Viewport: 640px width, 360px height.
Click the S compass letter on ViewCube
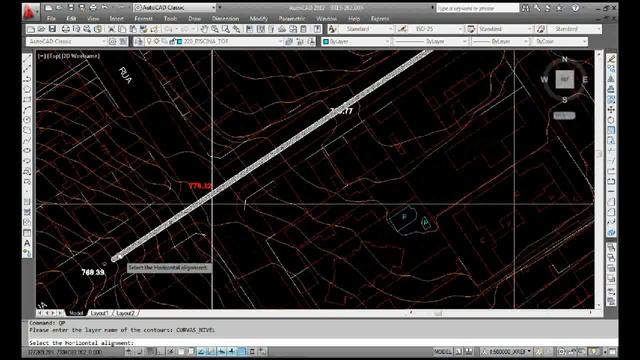click(564, 100)
